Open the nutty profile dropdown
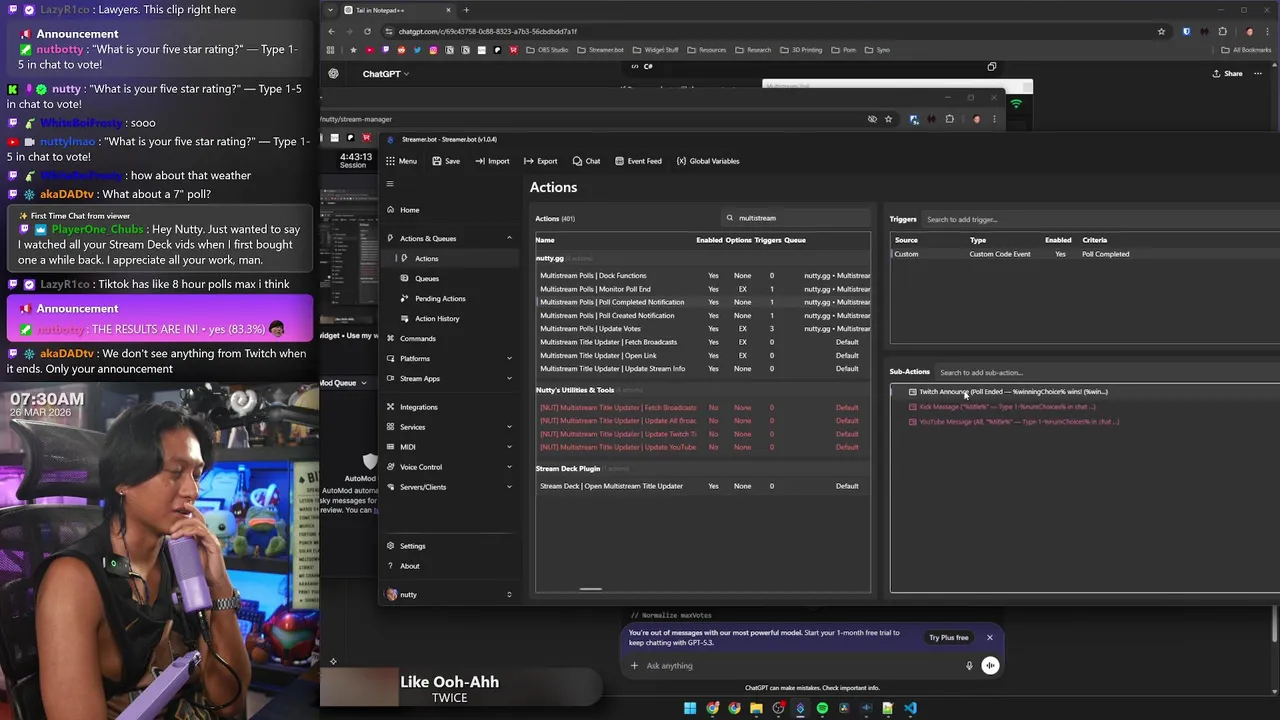 click(x=450, y=594)
